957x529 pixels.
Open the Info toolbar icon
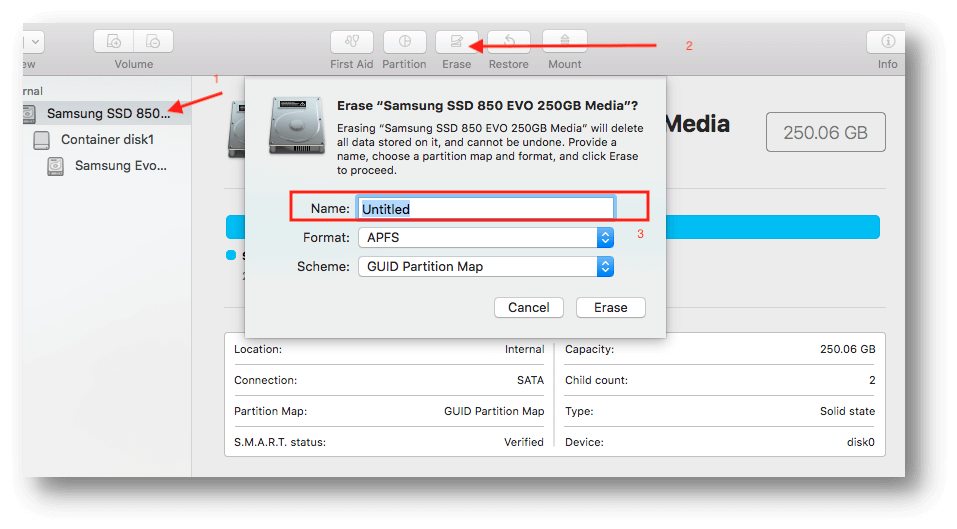tap(887, 41)
